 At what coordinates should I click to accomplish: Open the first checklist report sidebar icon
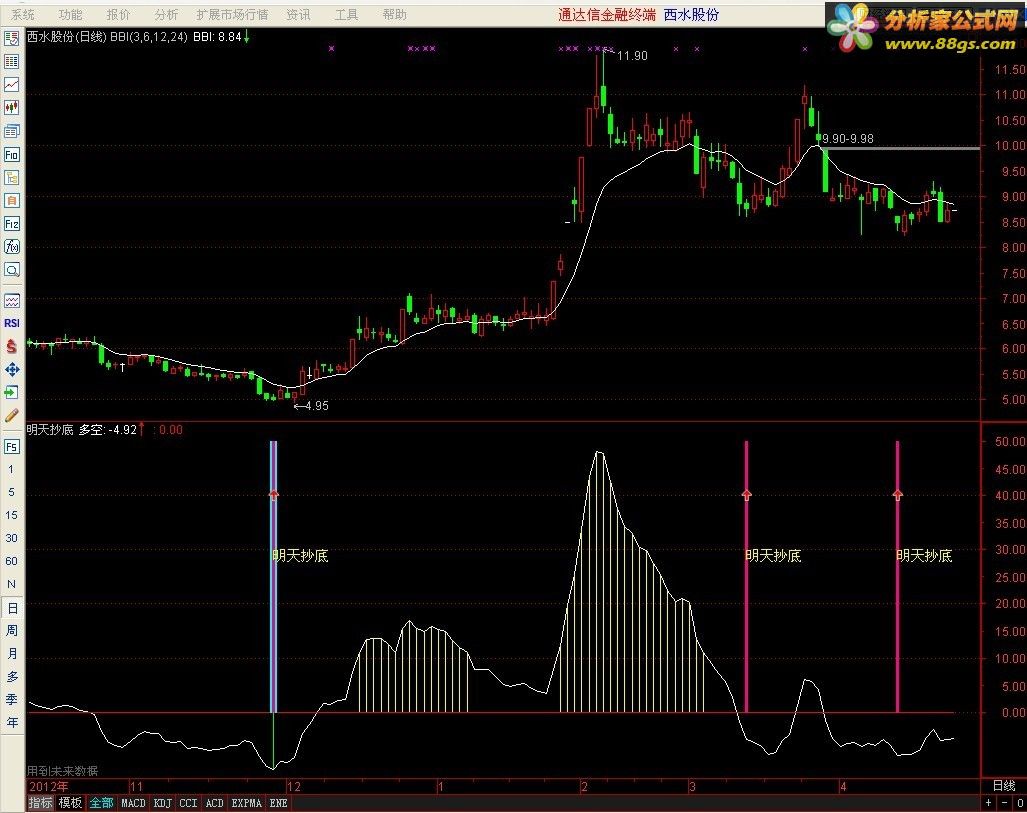click(12, 38)
